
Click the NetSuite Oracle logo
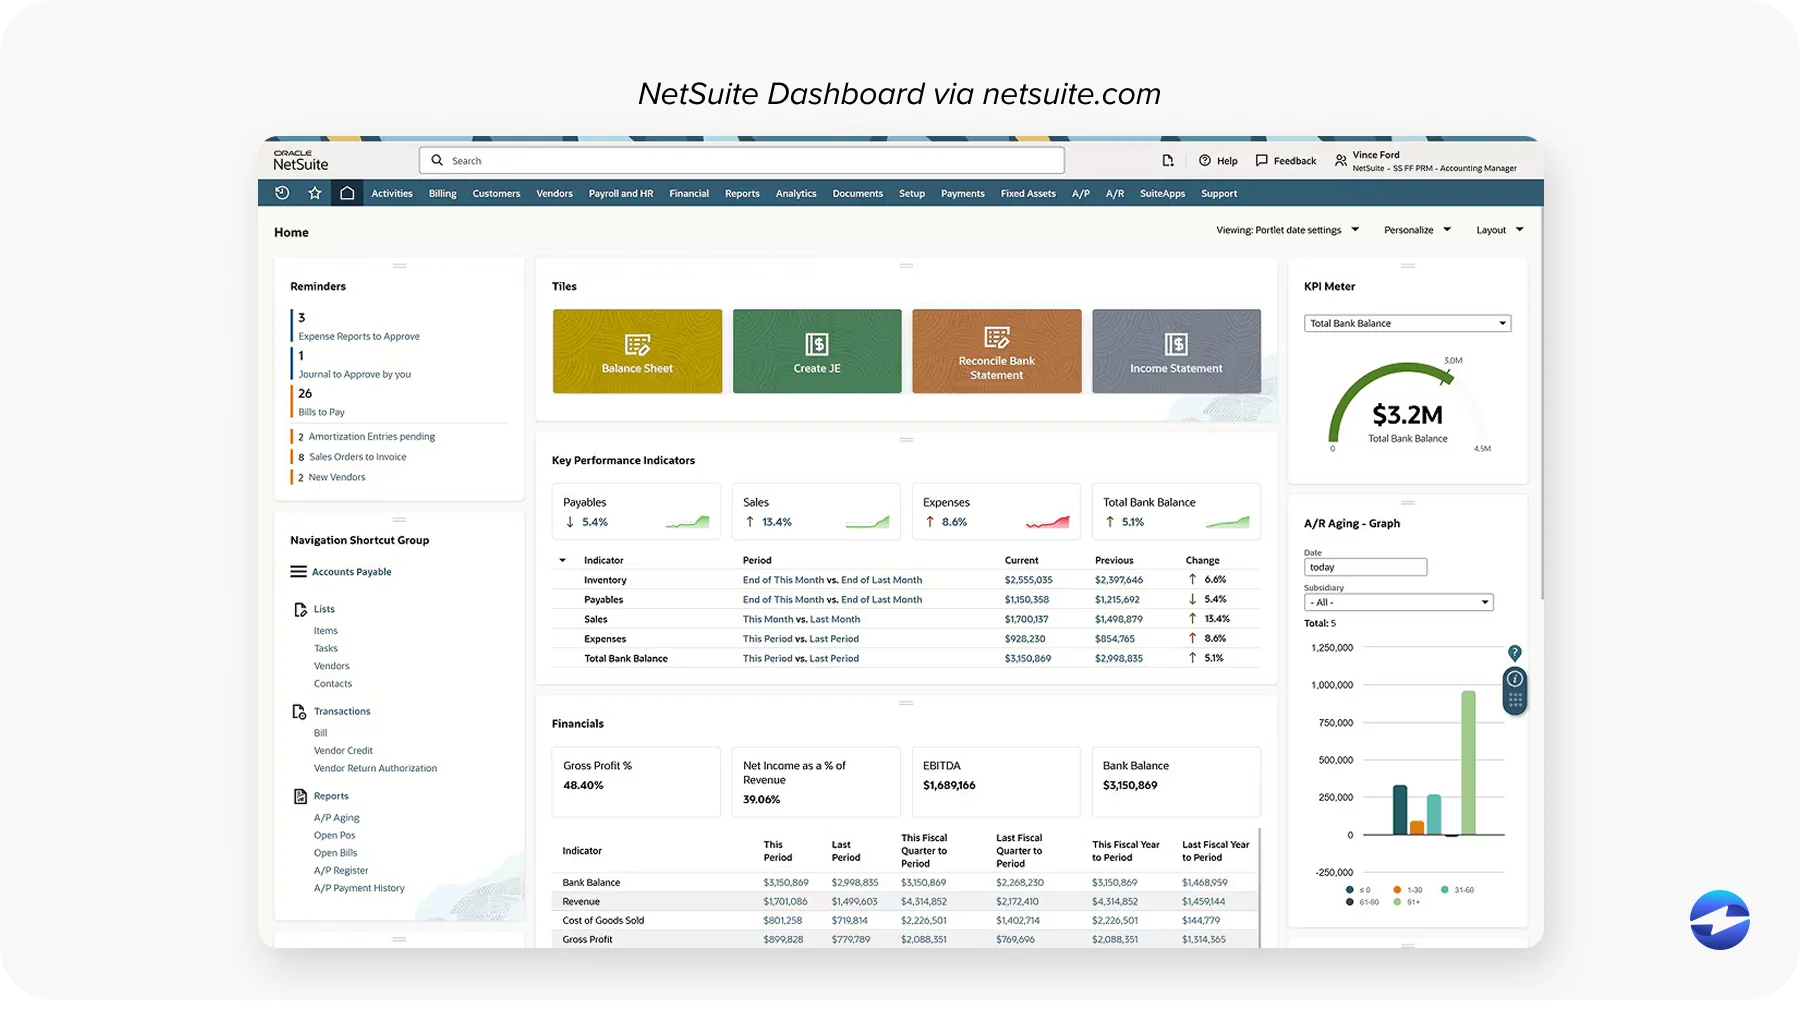click(300, 160)
